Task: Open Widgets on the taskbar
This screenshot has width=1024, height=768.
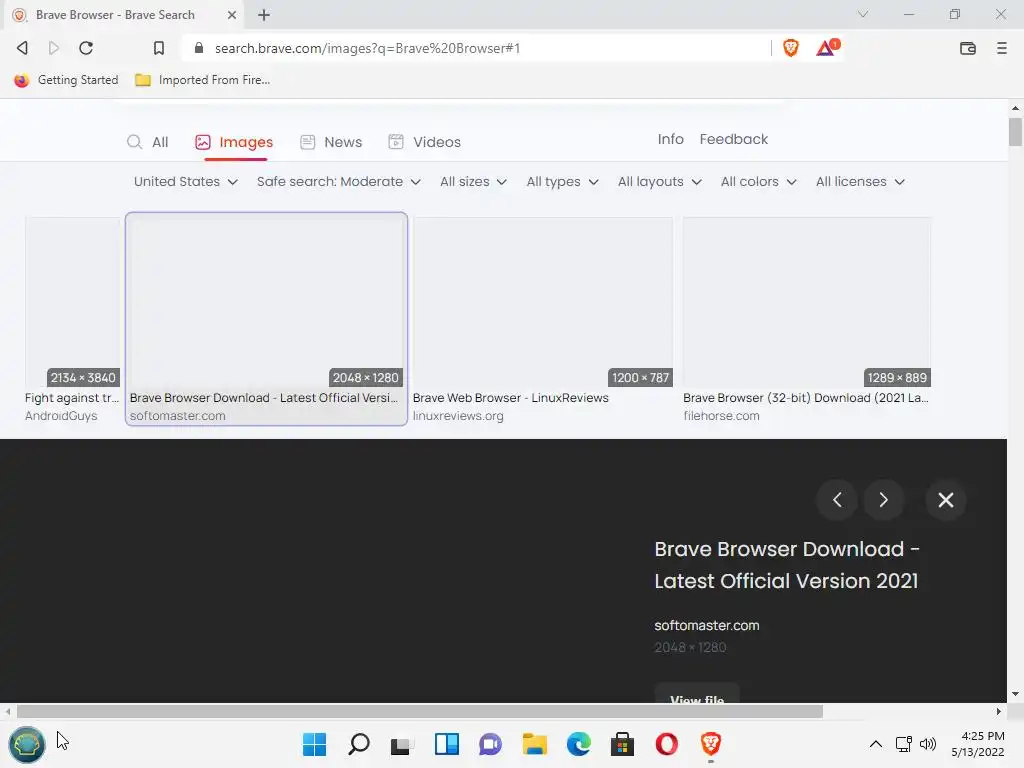Action: pos(447,744)
